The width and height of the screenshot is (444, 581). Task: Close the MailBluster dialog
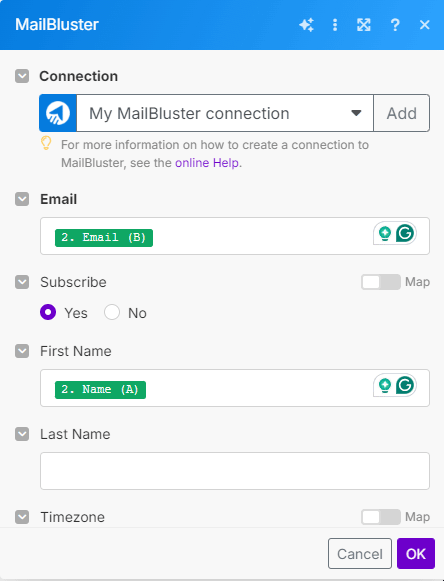click(424, 25)
